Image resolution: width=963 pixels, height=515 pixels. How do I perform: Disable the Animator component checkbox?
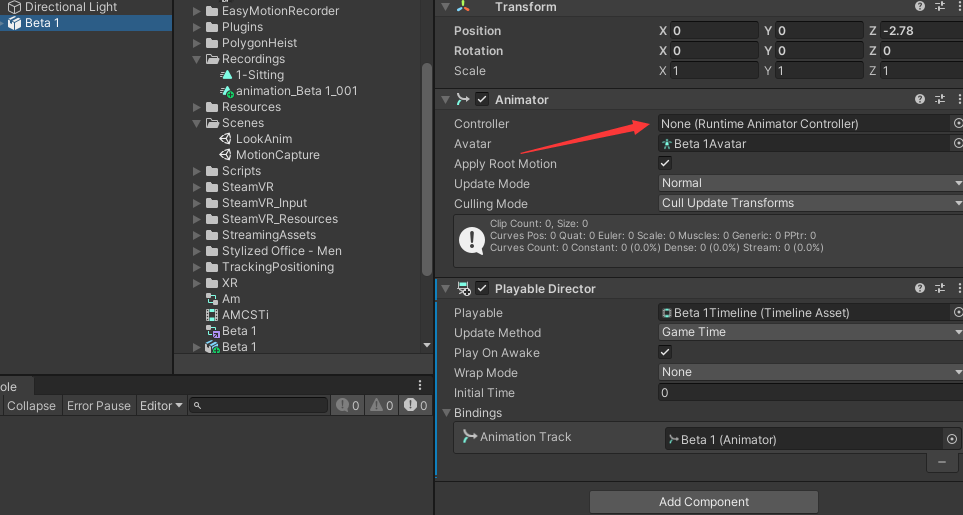pos(482,99)
